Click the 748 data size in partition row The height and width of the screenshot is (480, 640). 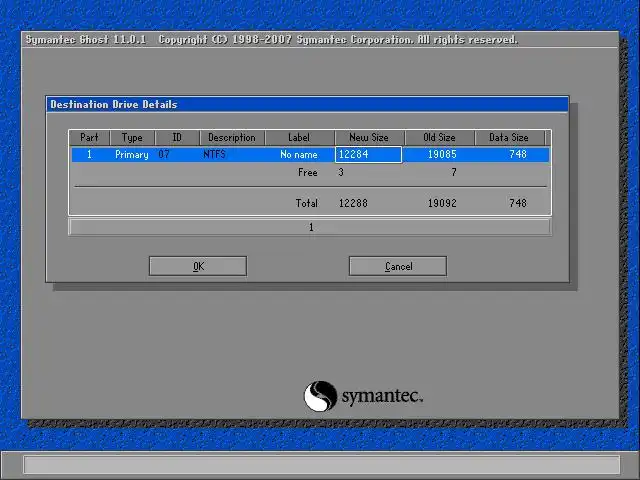pyautogui.click(x=518, y=154)
